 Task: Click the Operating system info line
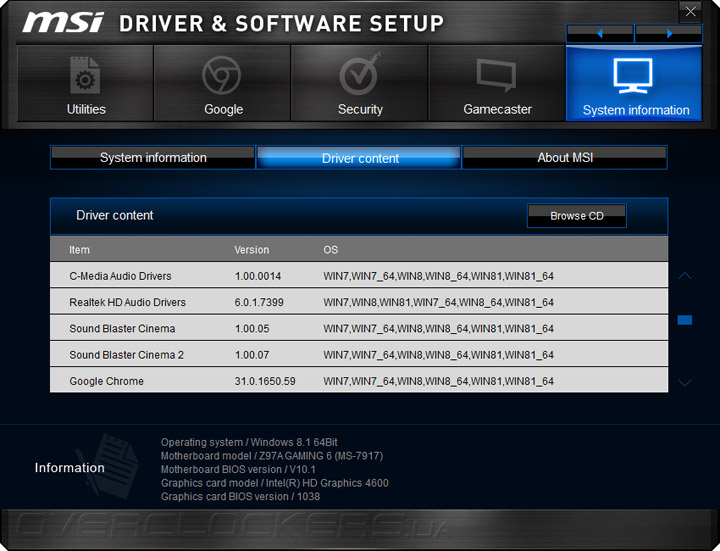pos(249,442)
